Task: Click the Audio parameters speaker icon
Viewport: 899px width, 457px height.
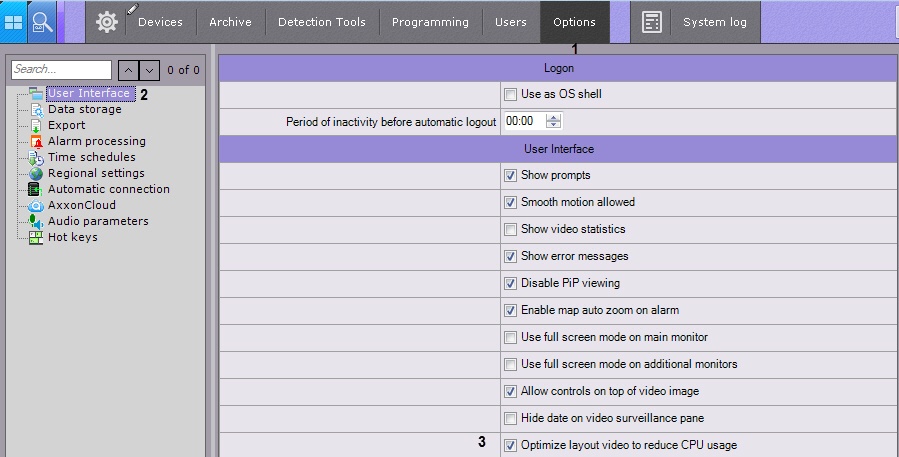Action: click(x=36, y=221)
